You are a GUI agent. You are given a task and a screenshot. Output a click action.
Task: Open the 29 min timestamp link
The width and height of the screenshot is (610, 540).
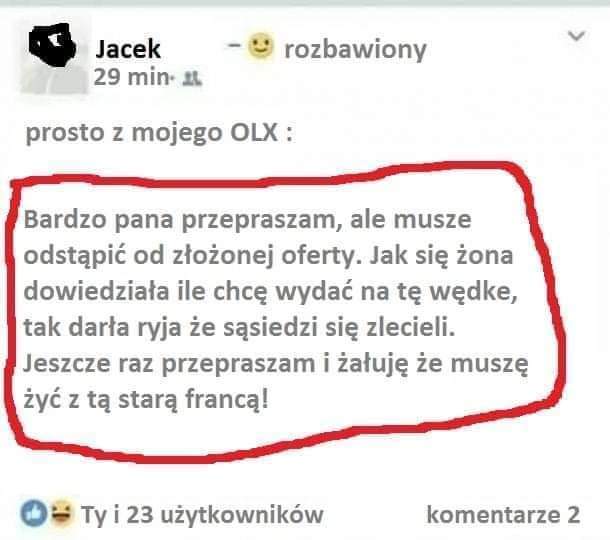click(131, 77)
